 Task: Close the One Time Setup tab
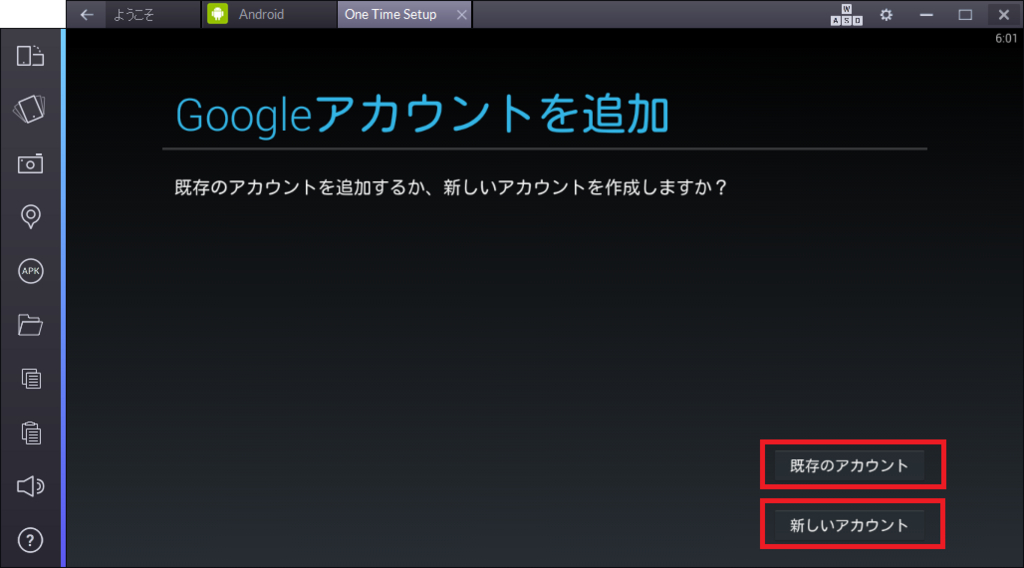(x=462, y=14)
